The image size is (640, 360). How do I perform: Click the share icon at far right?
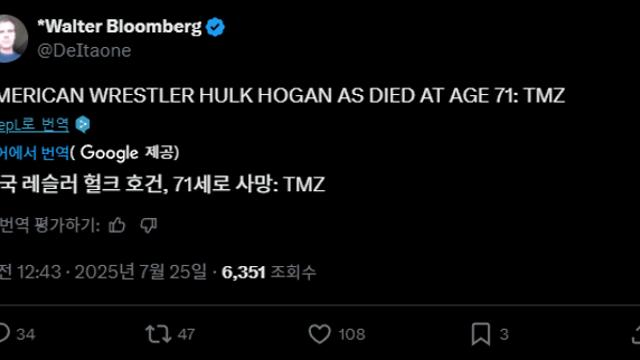click(636, 334)
